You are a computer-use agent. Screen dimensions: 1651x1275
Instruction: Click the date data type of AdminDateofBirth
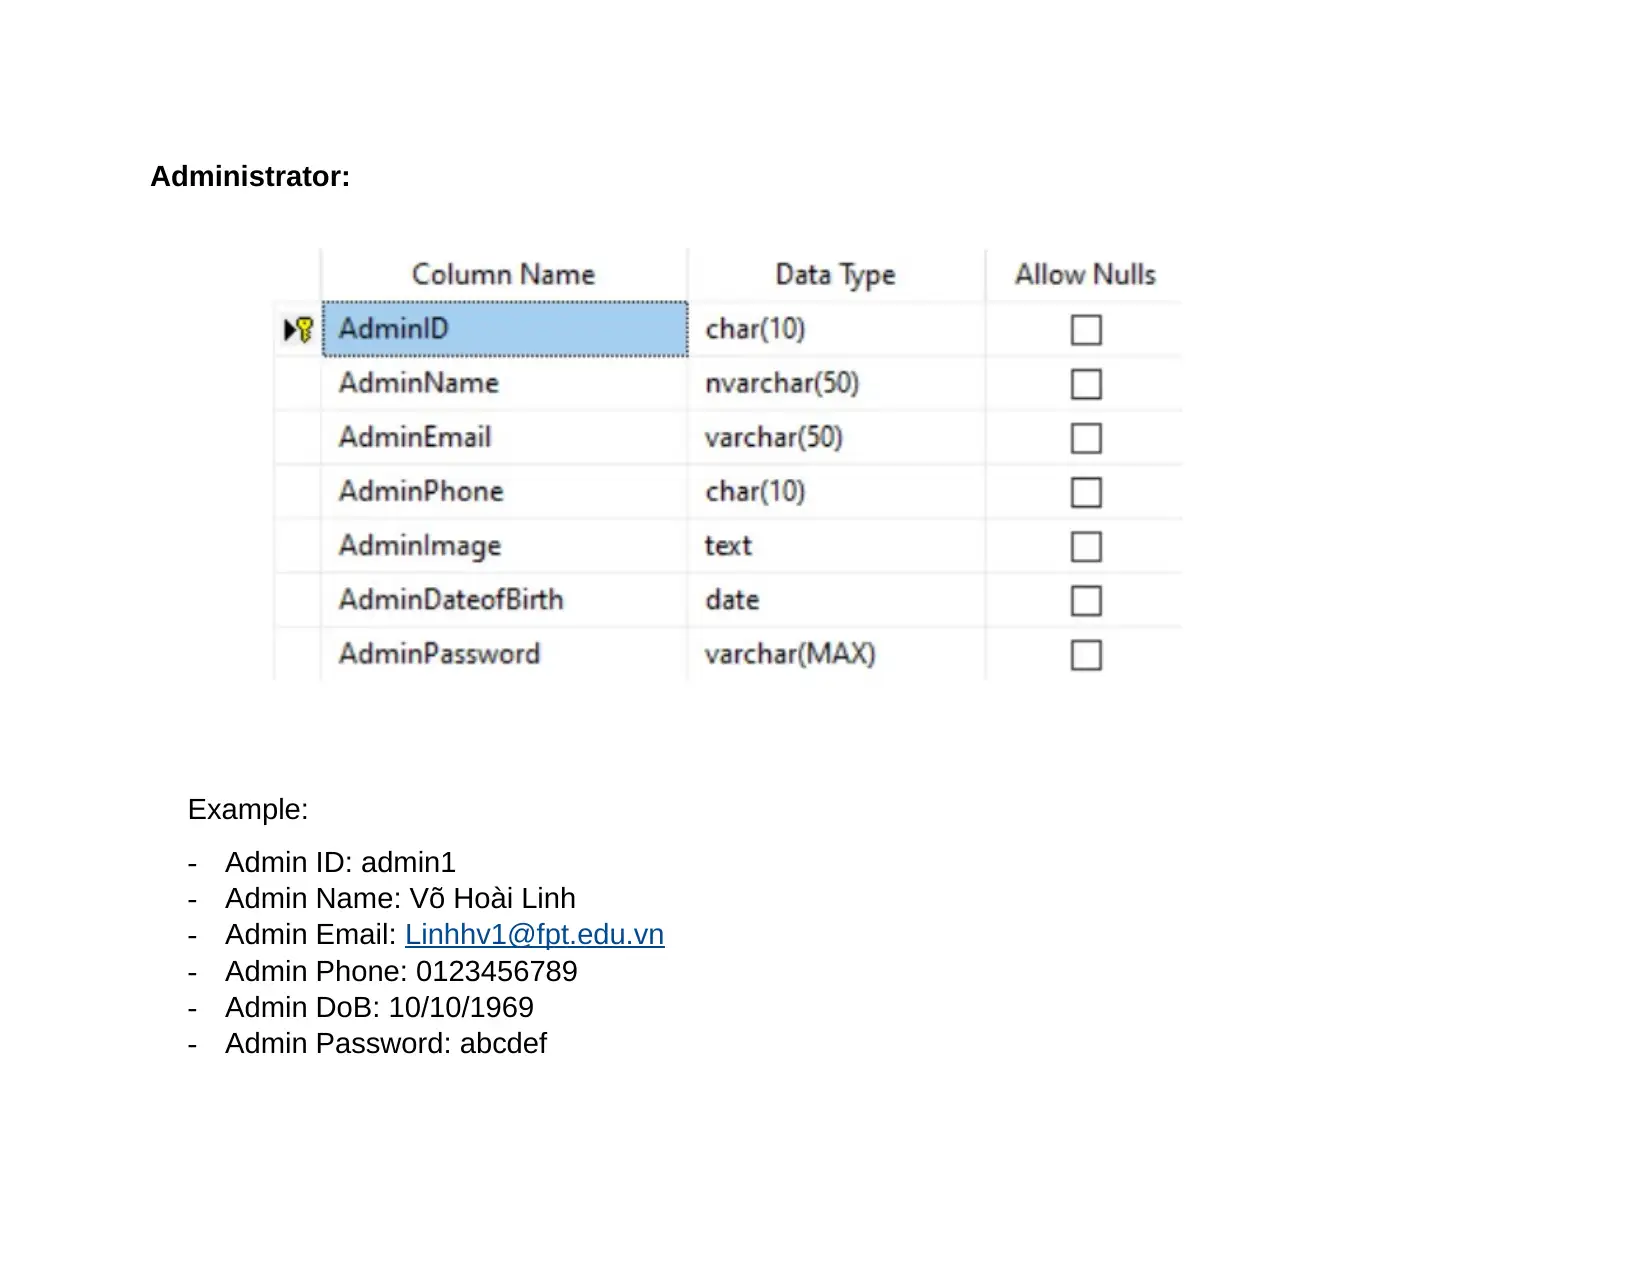click(837, 600)
